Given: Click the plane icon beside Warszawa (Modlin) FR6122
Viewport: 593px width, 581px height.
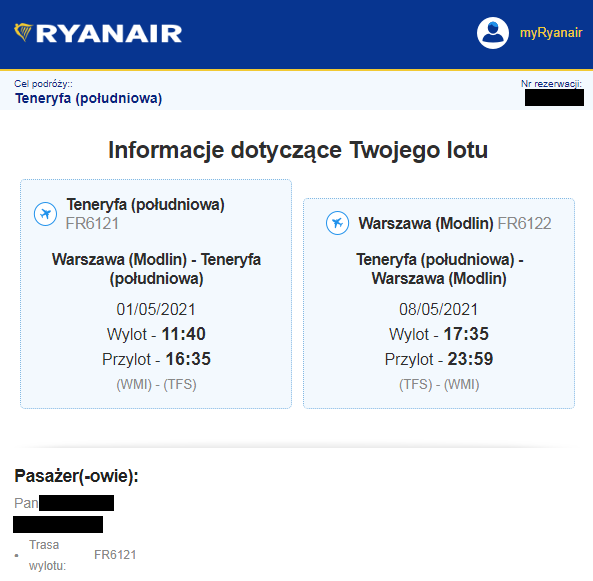Looking at the screenshot, I should (337, 223).
